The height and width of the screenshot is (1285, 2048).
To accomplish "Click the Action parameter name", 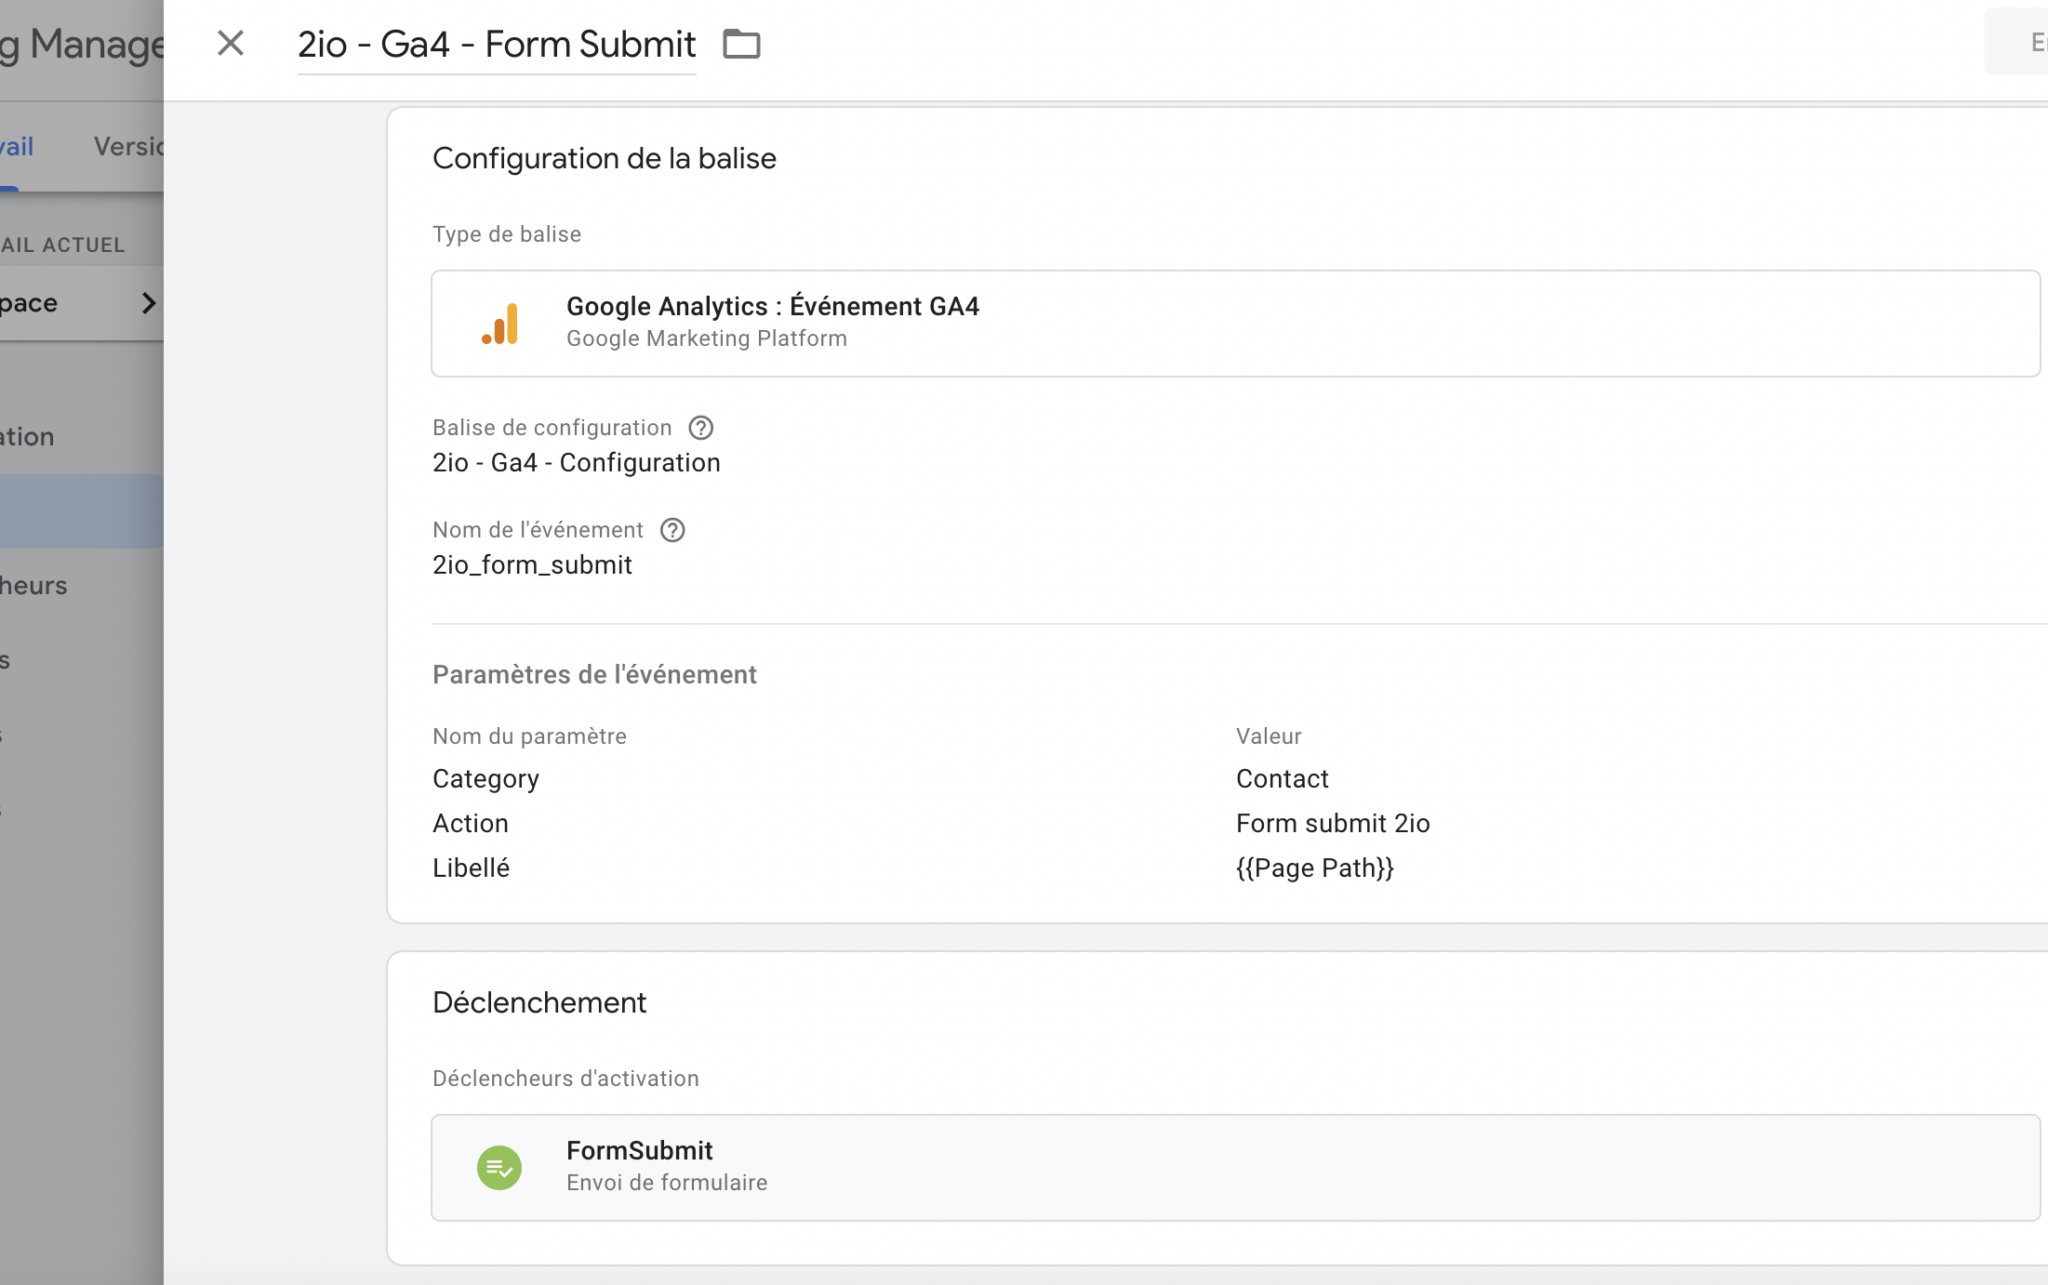I will pos(471,823).
